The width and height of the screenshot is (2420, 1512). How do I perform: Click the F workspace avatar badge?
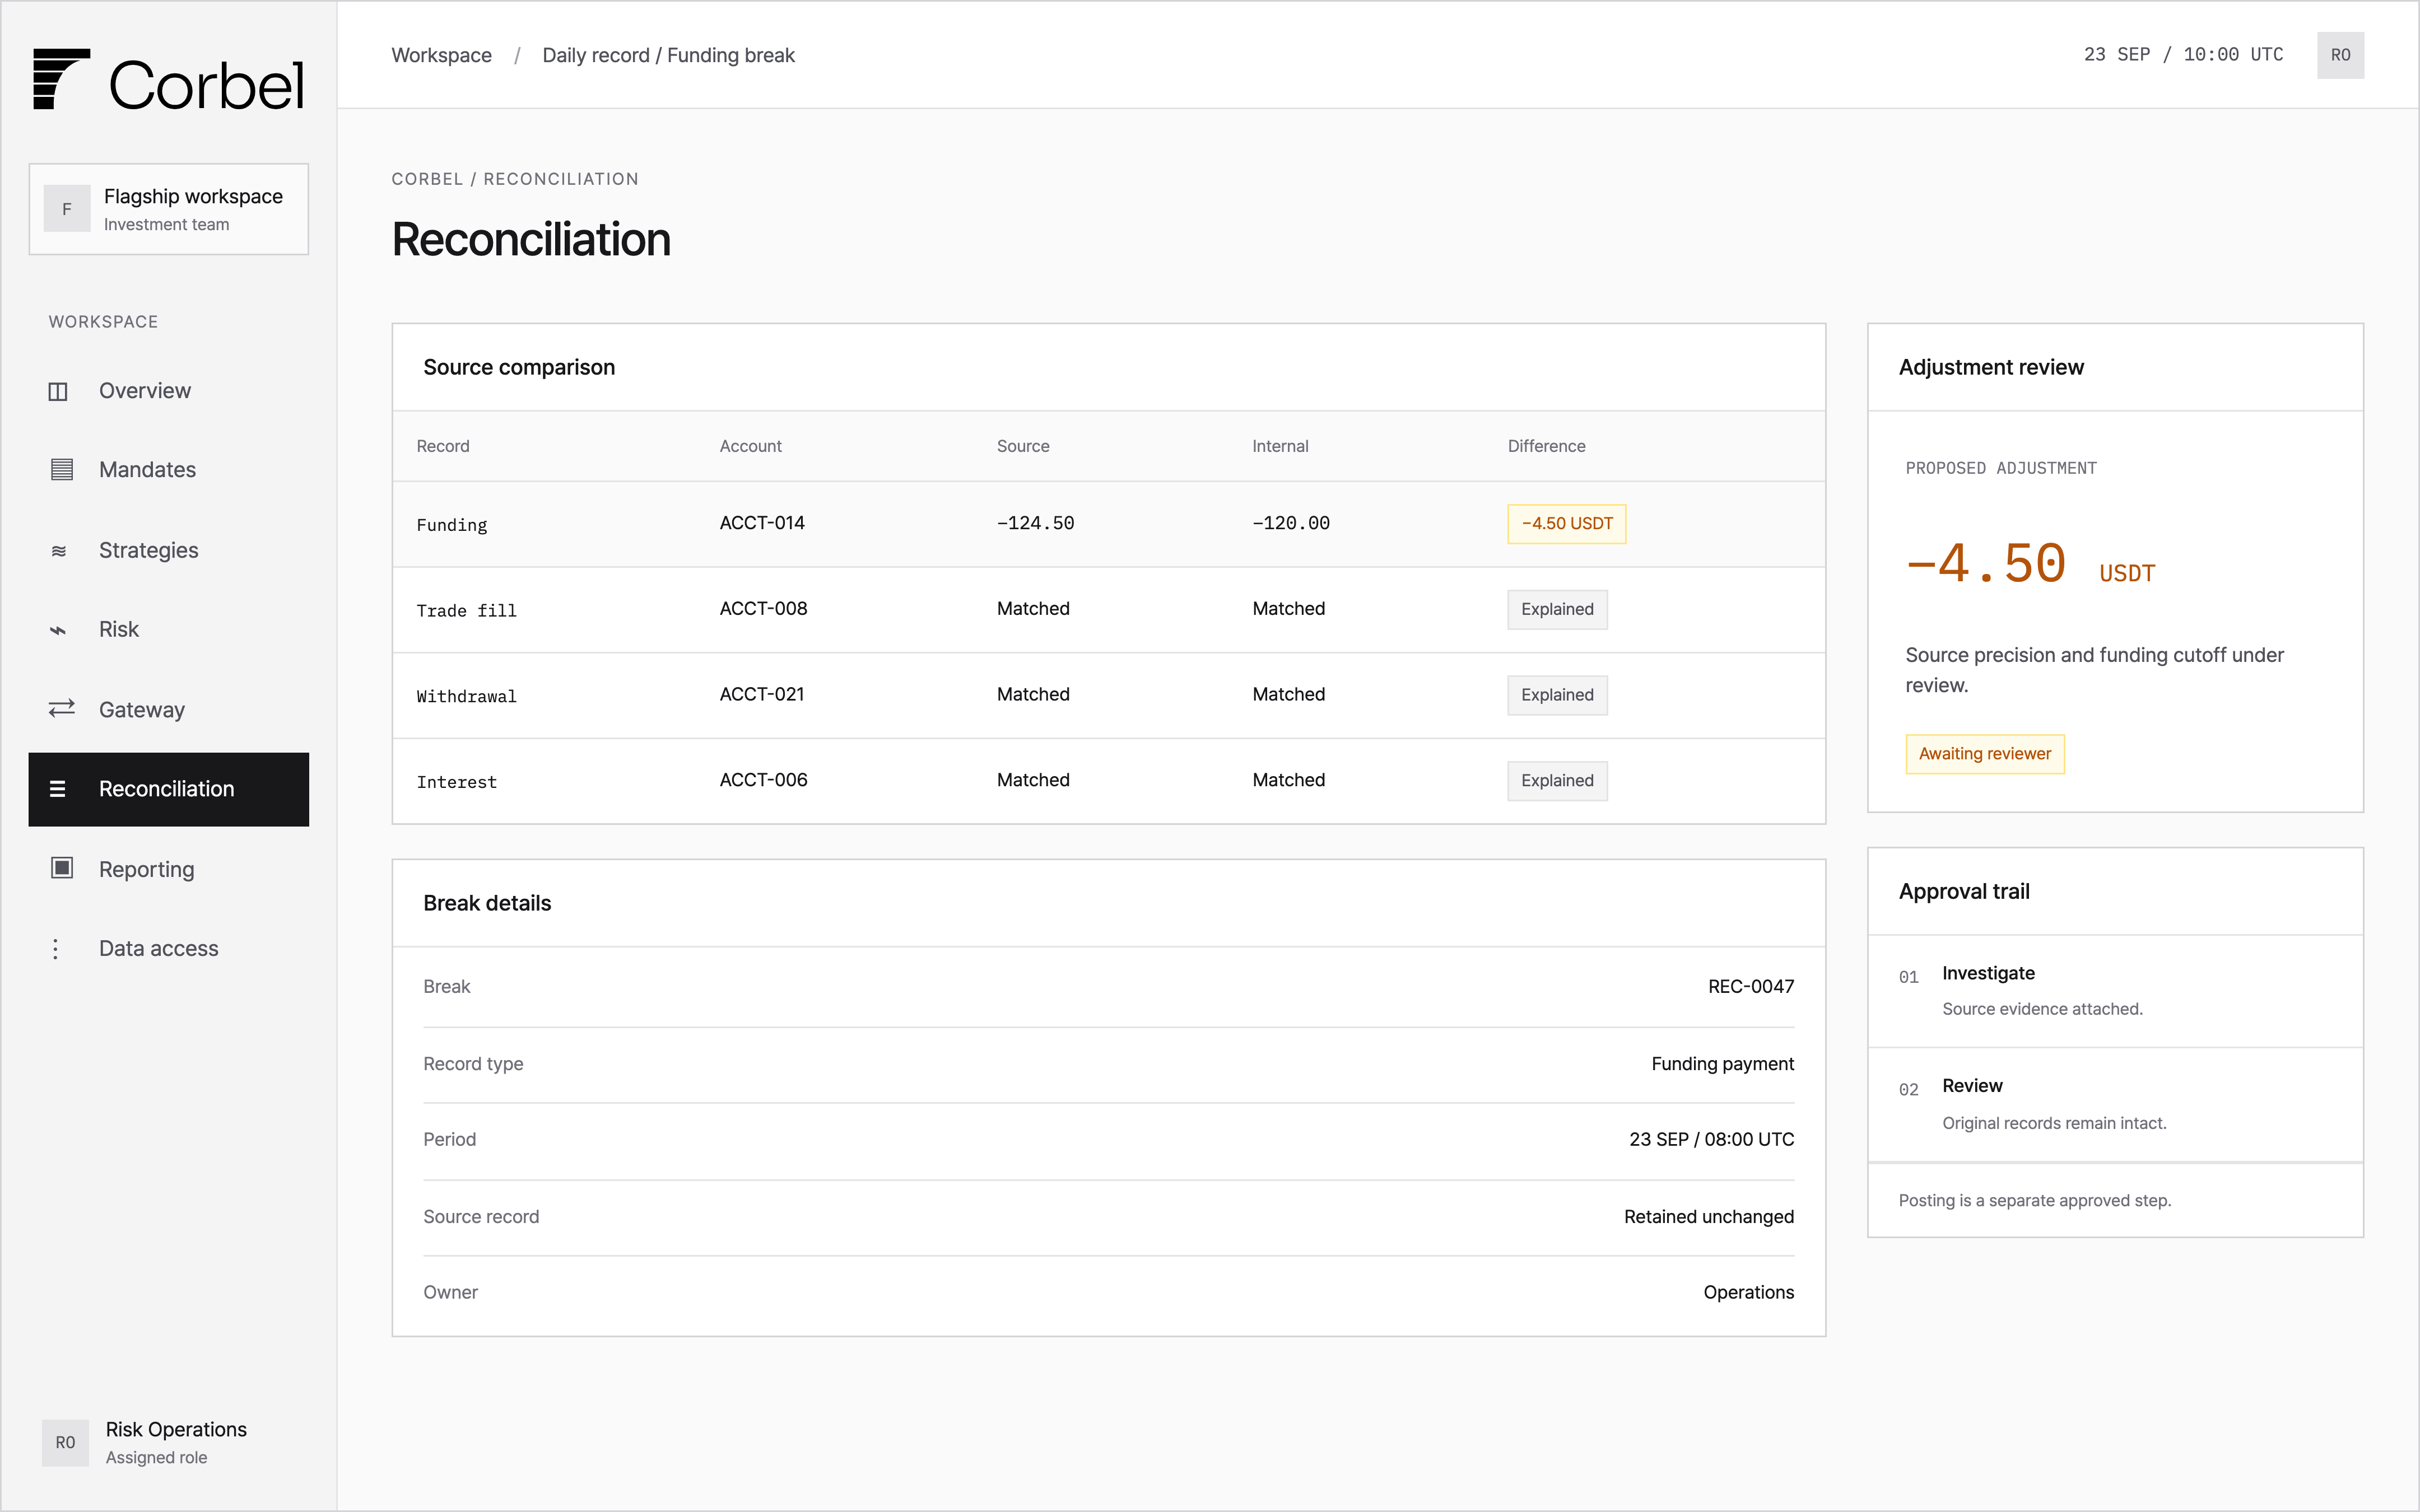coord(67,209)
